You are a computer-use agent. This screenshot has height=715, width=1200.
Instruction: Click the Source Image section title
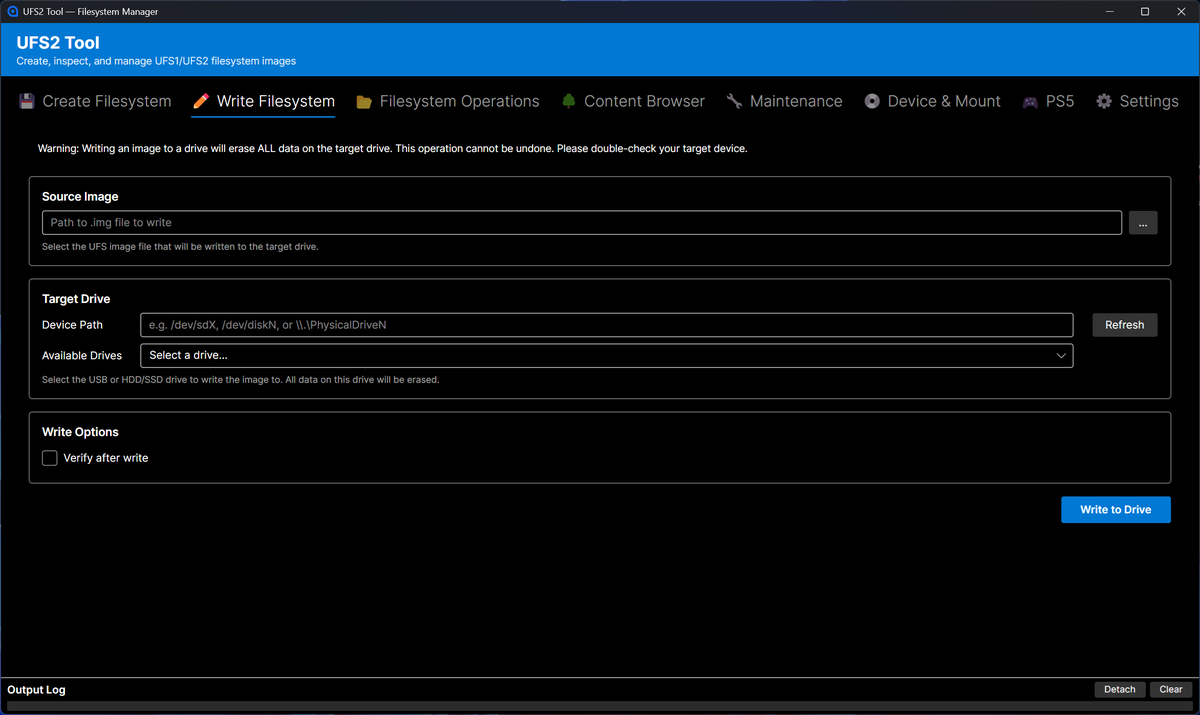coord(80,197)
